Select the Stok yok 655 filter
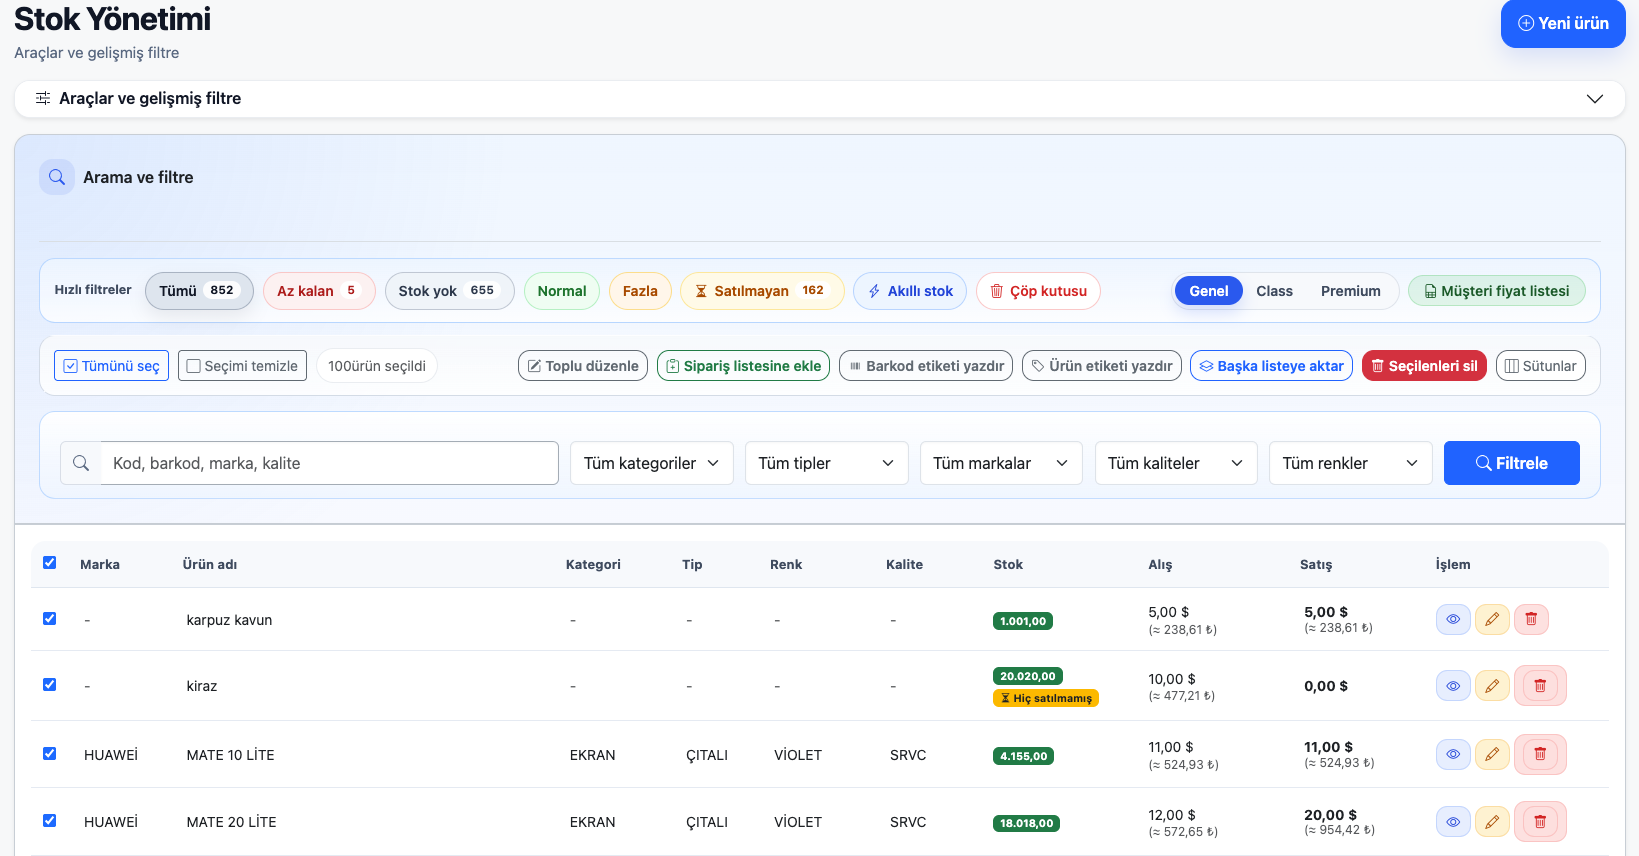 pos(449,291)
